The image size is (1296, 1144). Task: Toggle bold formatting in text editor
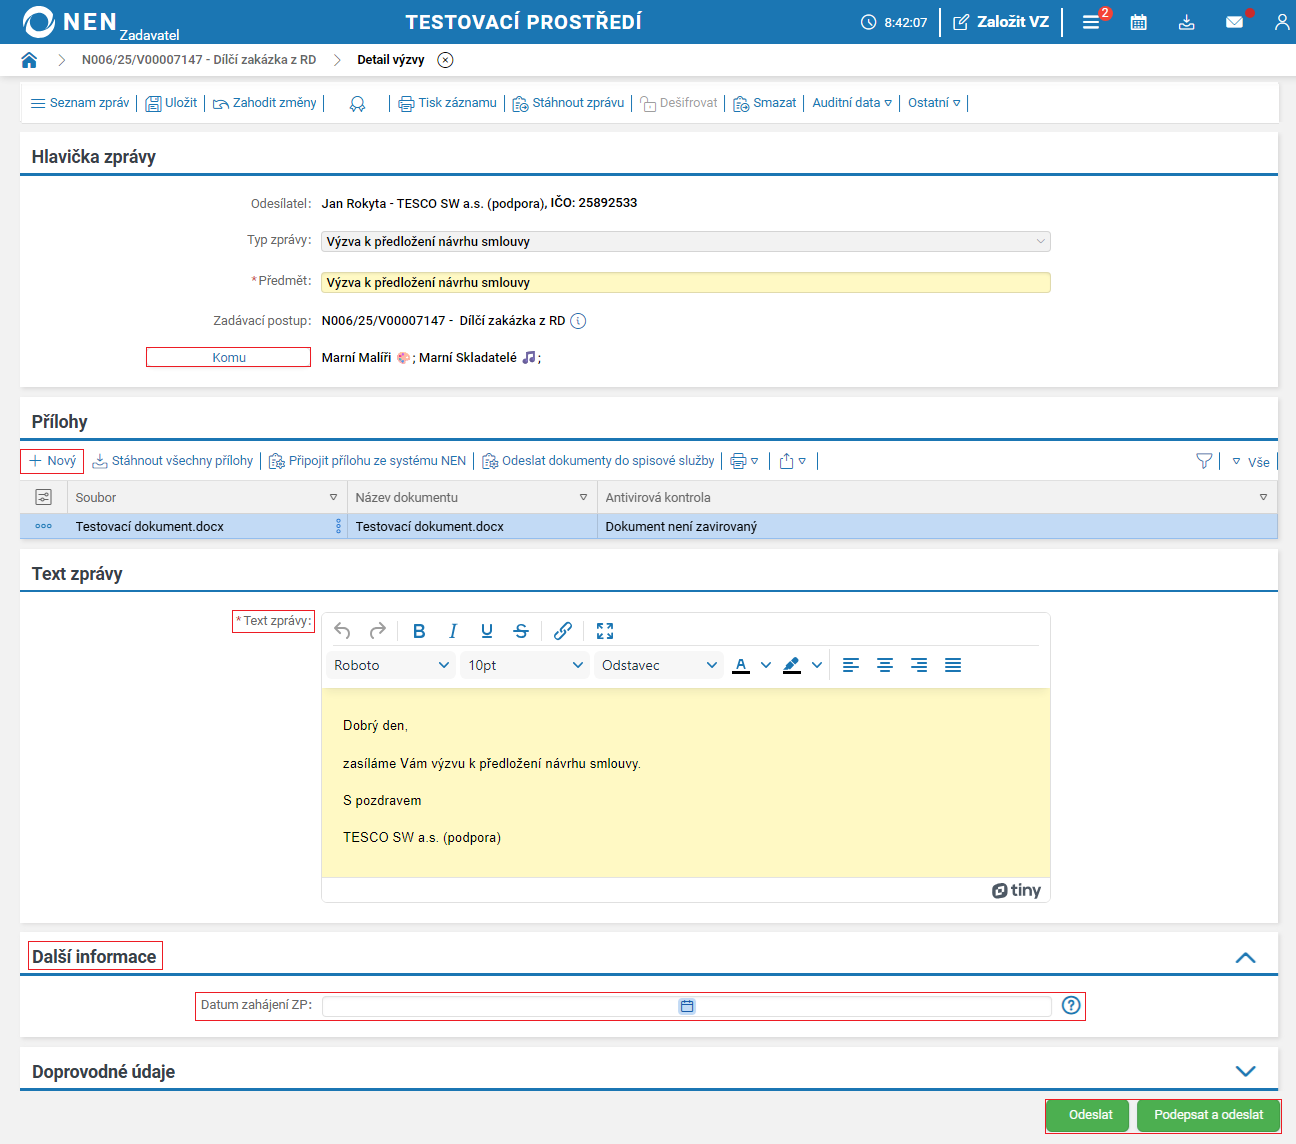419,631
